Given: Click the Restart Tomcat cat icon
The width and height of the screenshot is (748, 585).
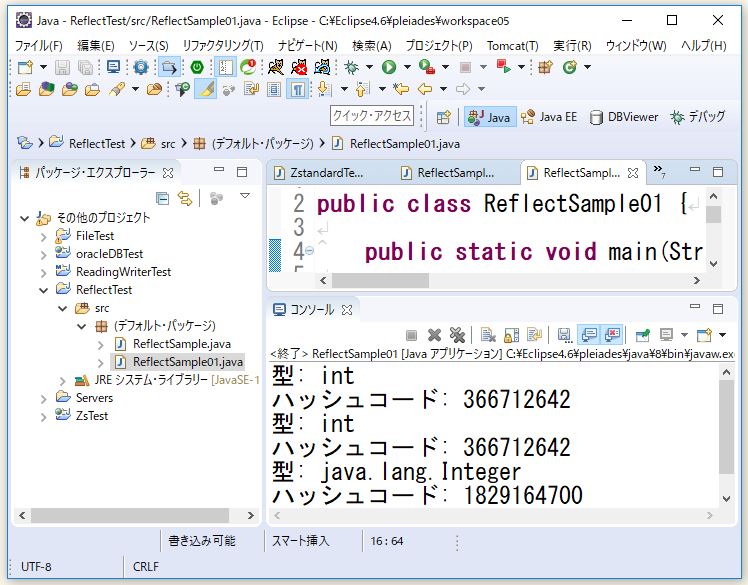Looking at the screenshot, I should (322, 67).
